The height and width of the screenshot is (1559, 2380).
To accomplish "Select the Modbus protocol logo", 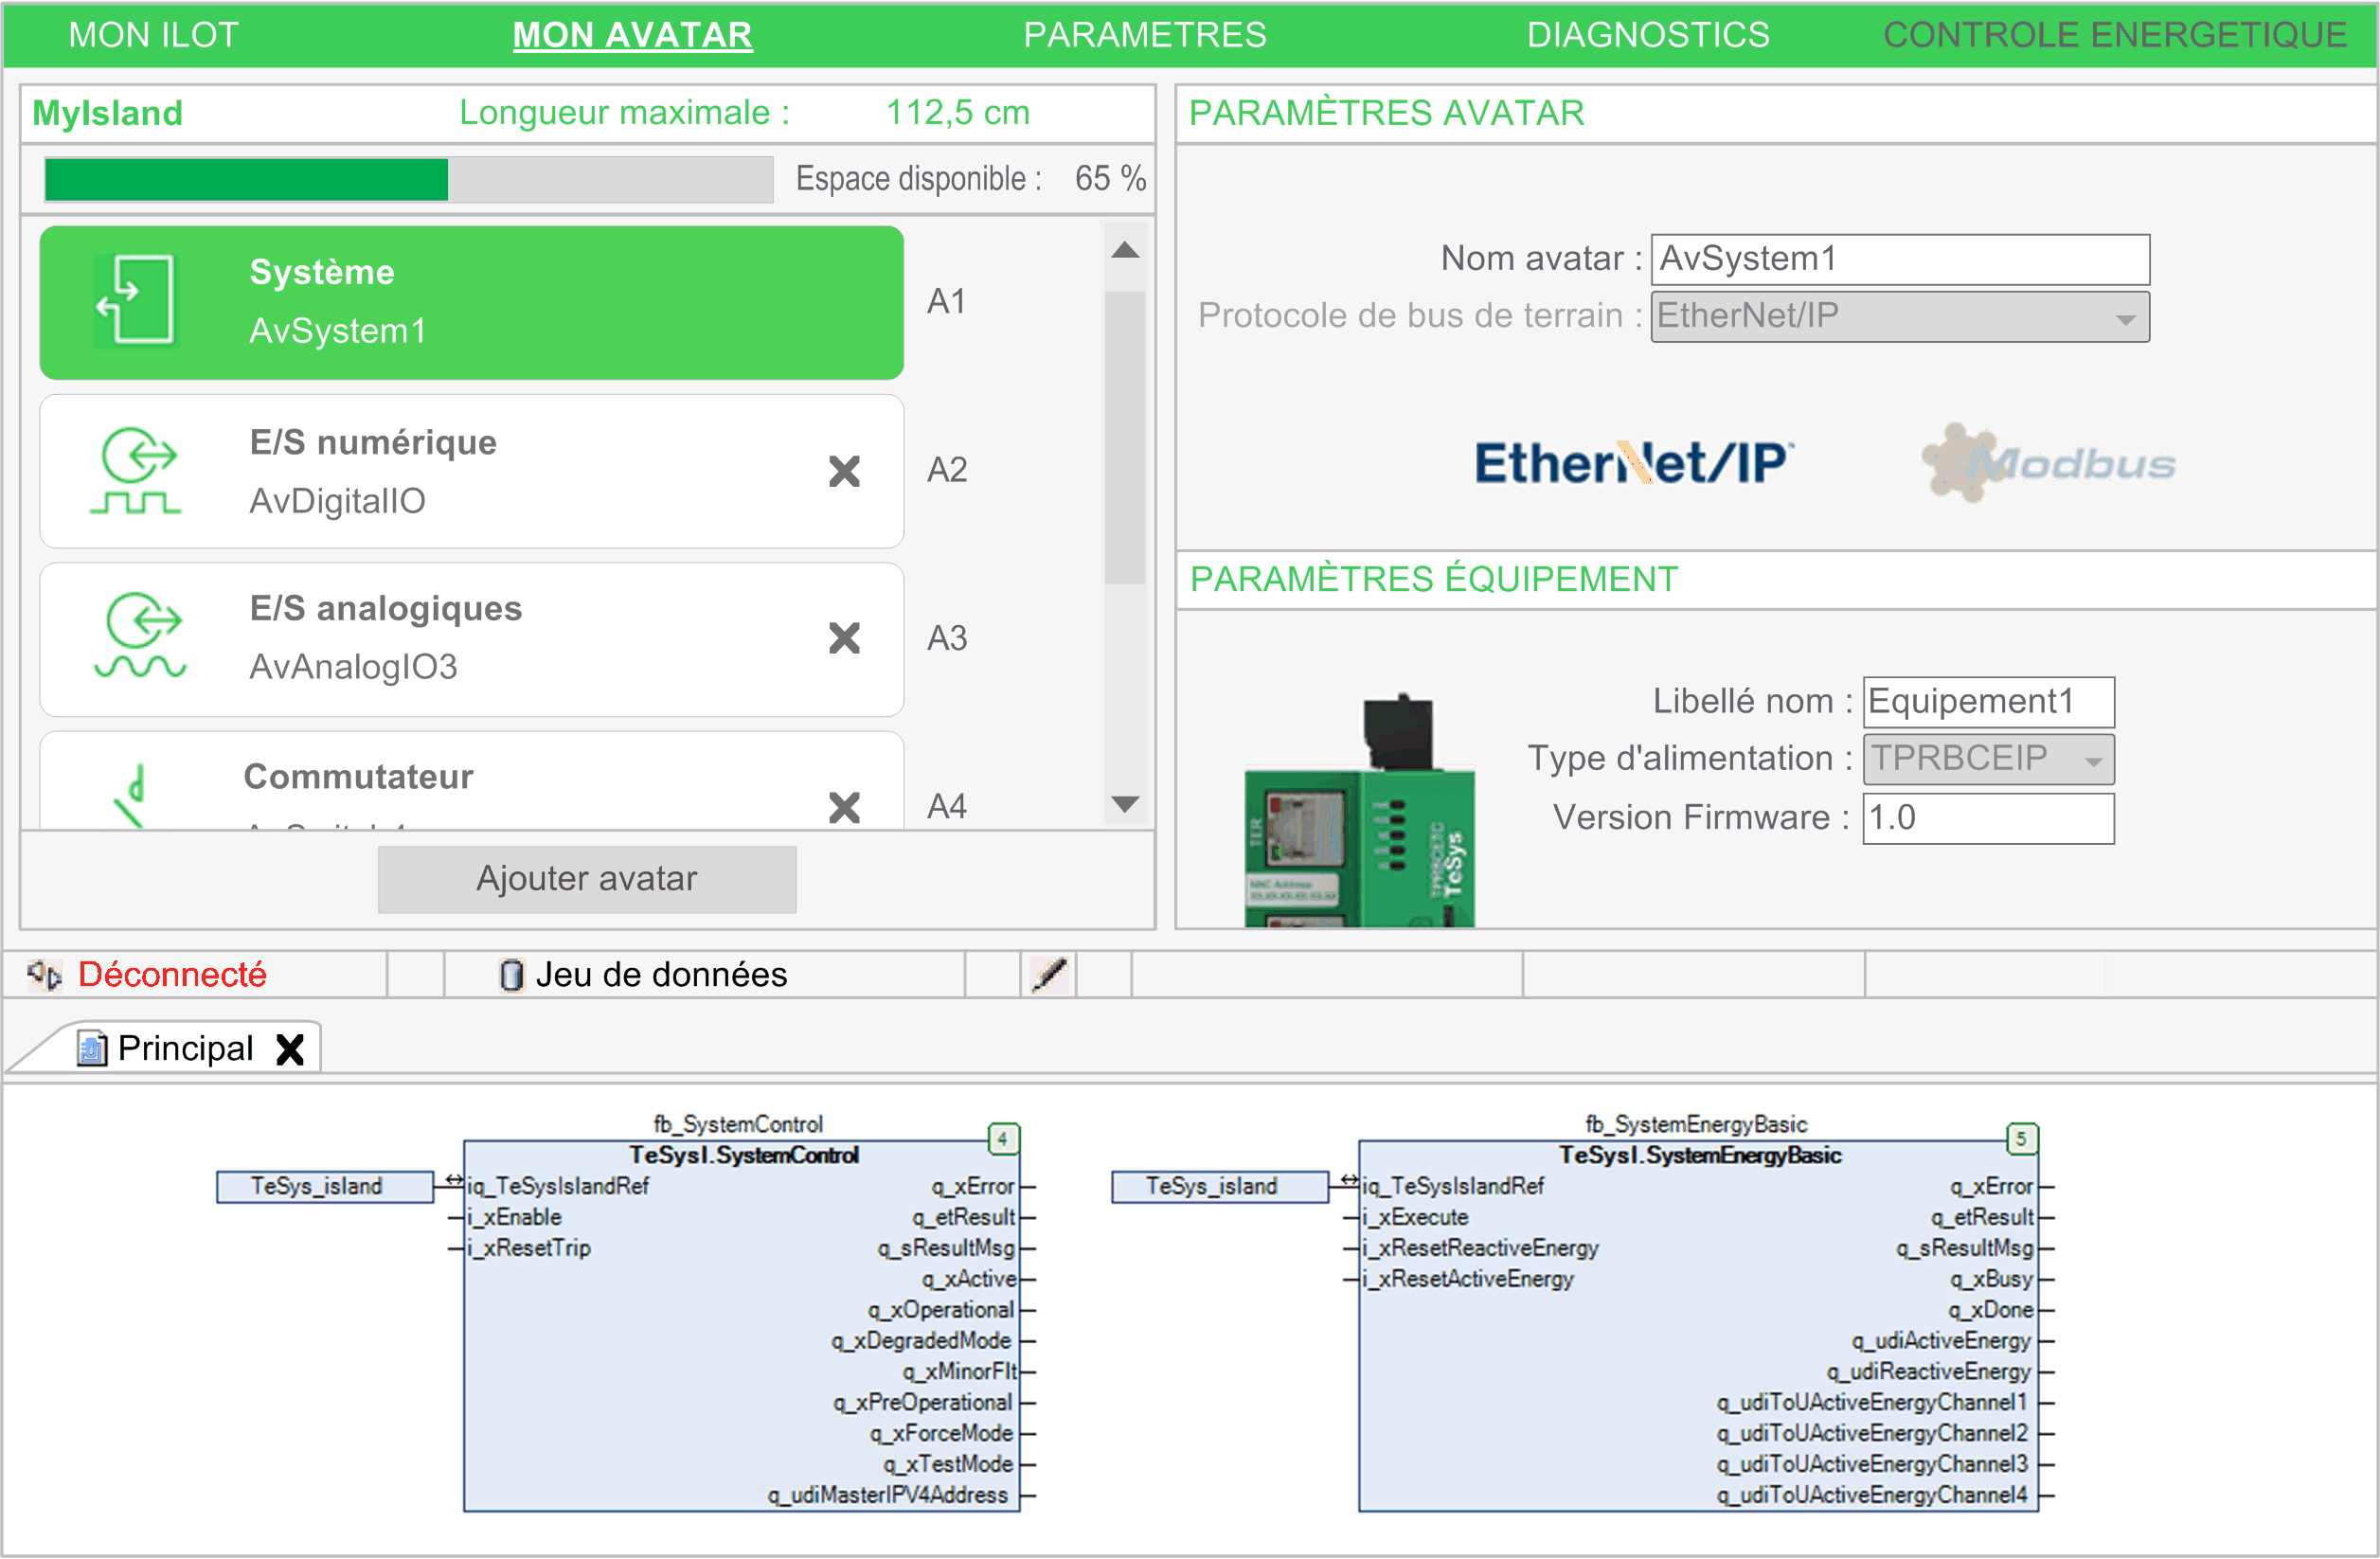I will 2047,463.
